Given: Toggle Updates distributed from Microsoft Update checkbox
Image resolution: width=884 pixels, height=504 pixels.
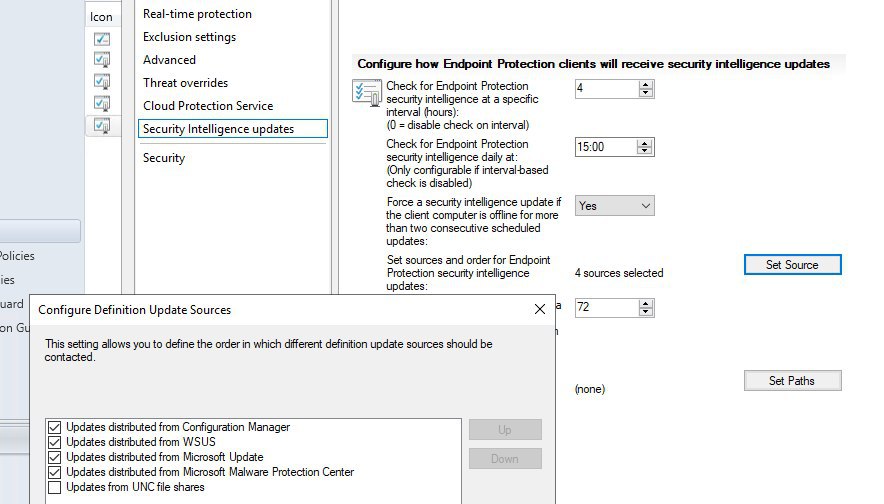Looking at the screenshot, I should 54,457.
